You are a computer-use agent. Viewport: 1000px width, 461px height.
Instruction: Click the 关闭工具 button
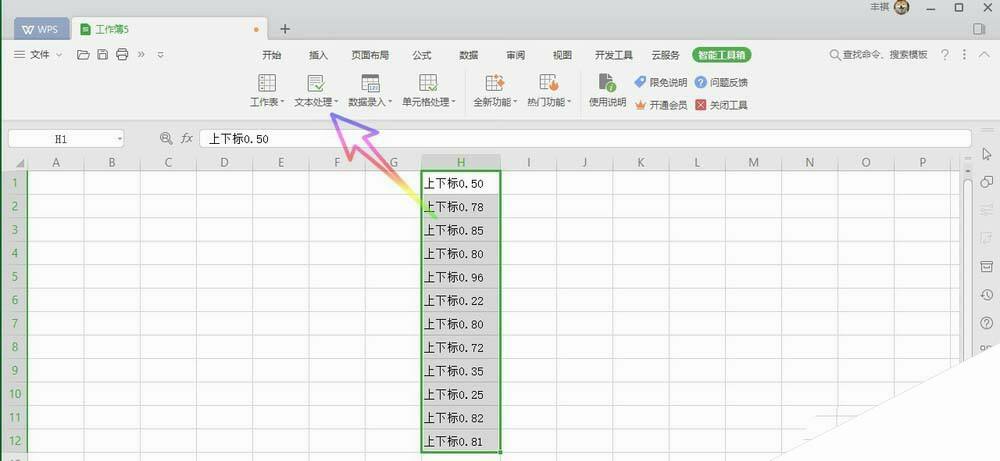721,105
